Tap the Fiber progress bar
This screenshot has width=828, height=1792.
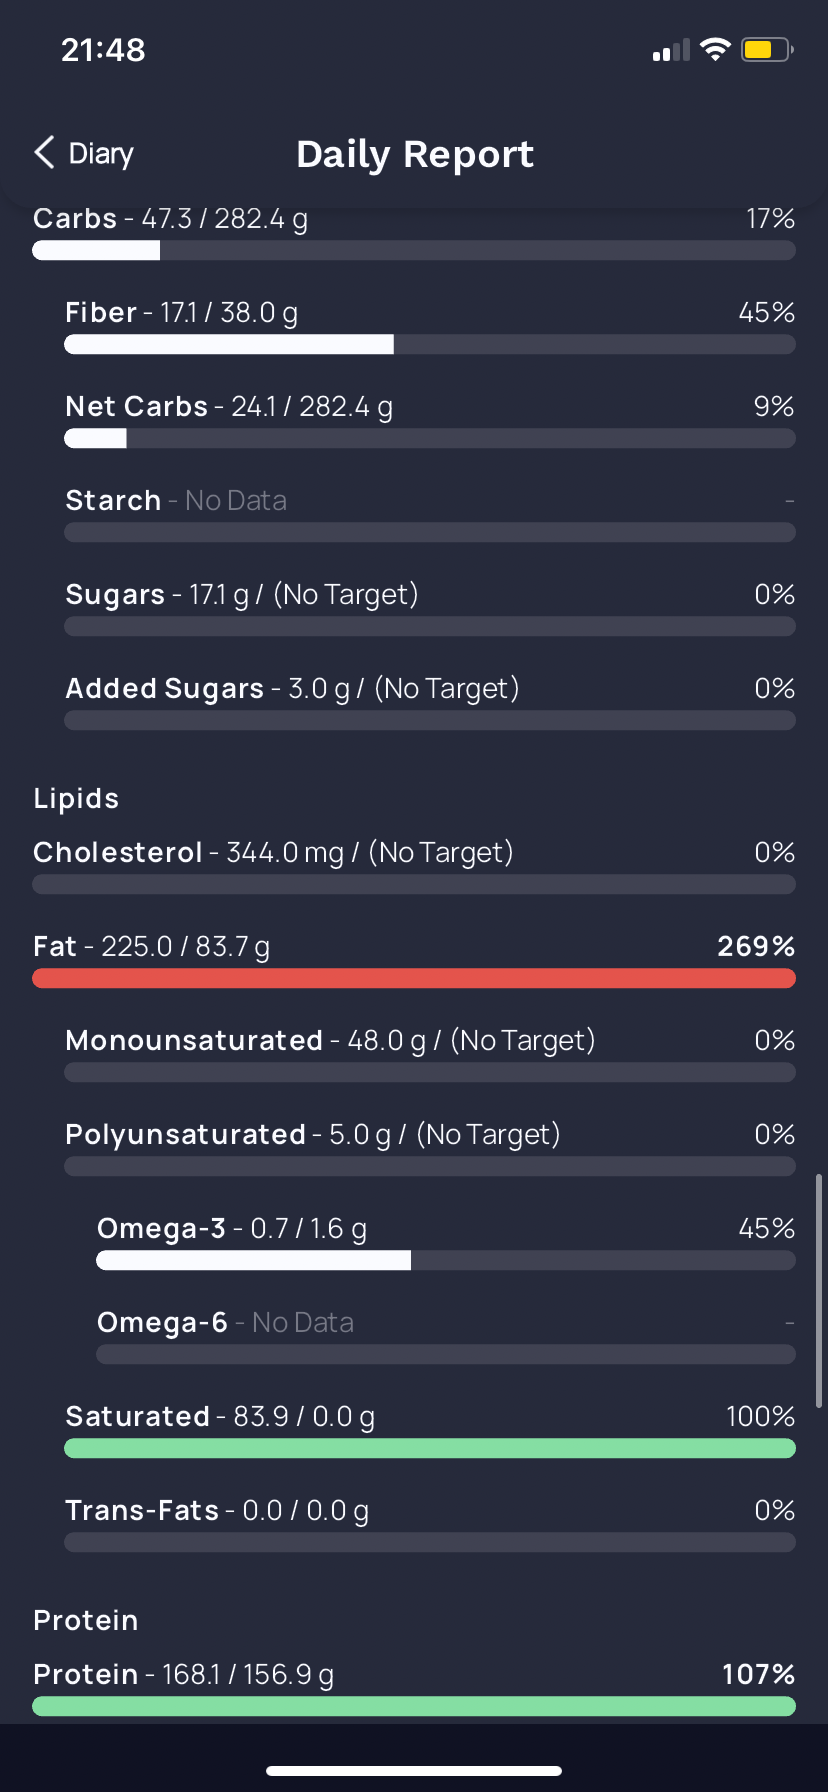tap(429, 345)
